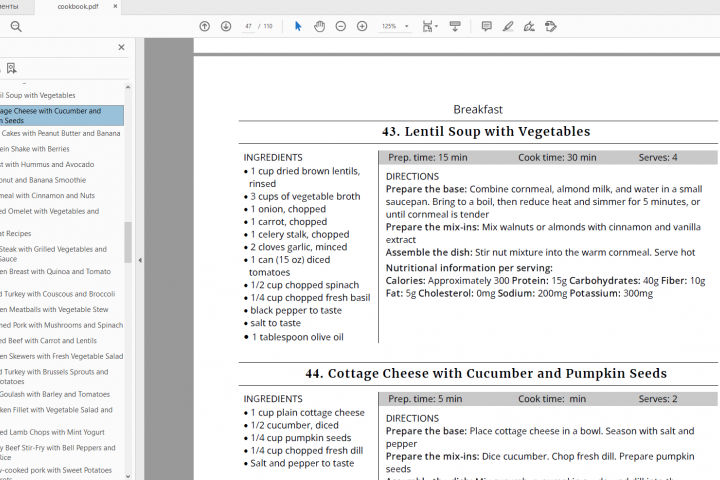Choose the arrow selection tool
Screen dimensions: 720x480
point(298,26)
